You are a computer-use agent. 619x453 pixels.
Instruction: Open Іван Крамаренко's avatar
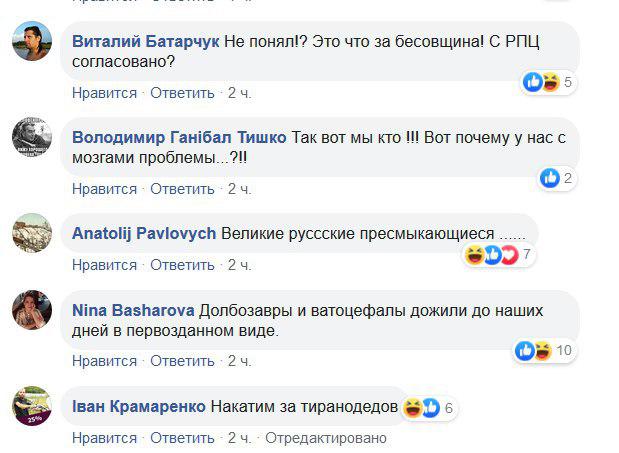click(x=32, y=407)
